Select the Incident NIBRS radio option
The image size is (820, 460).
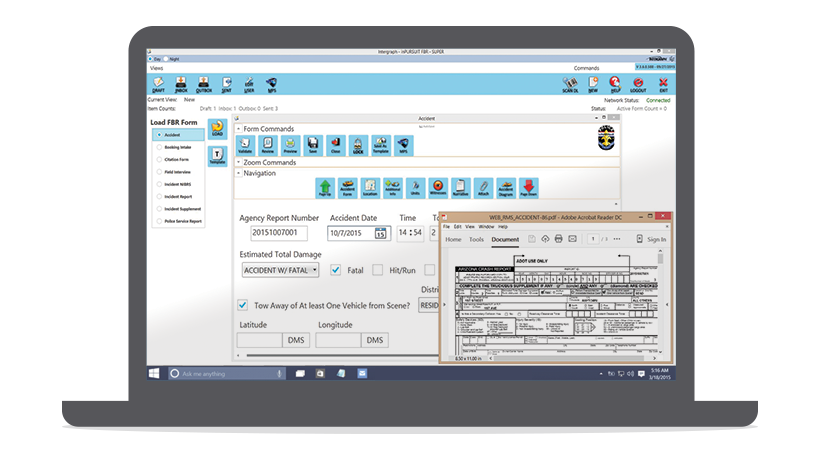click(160, 184)
